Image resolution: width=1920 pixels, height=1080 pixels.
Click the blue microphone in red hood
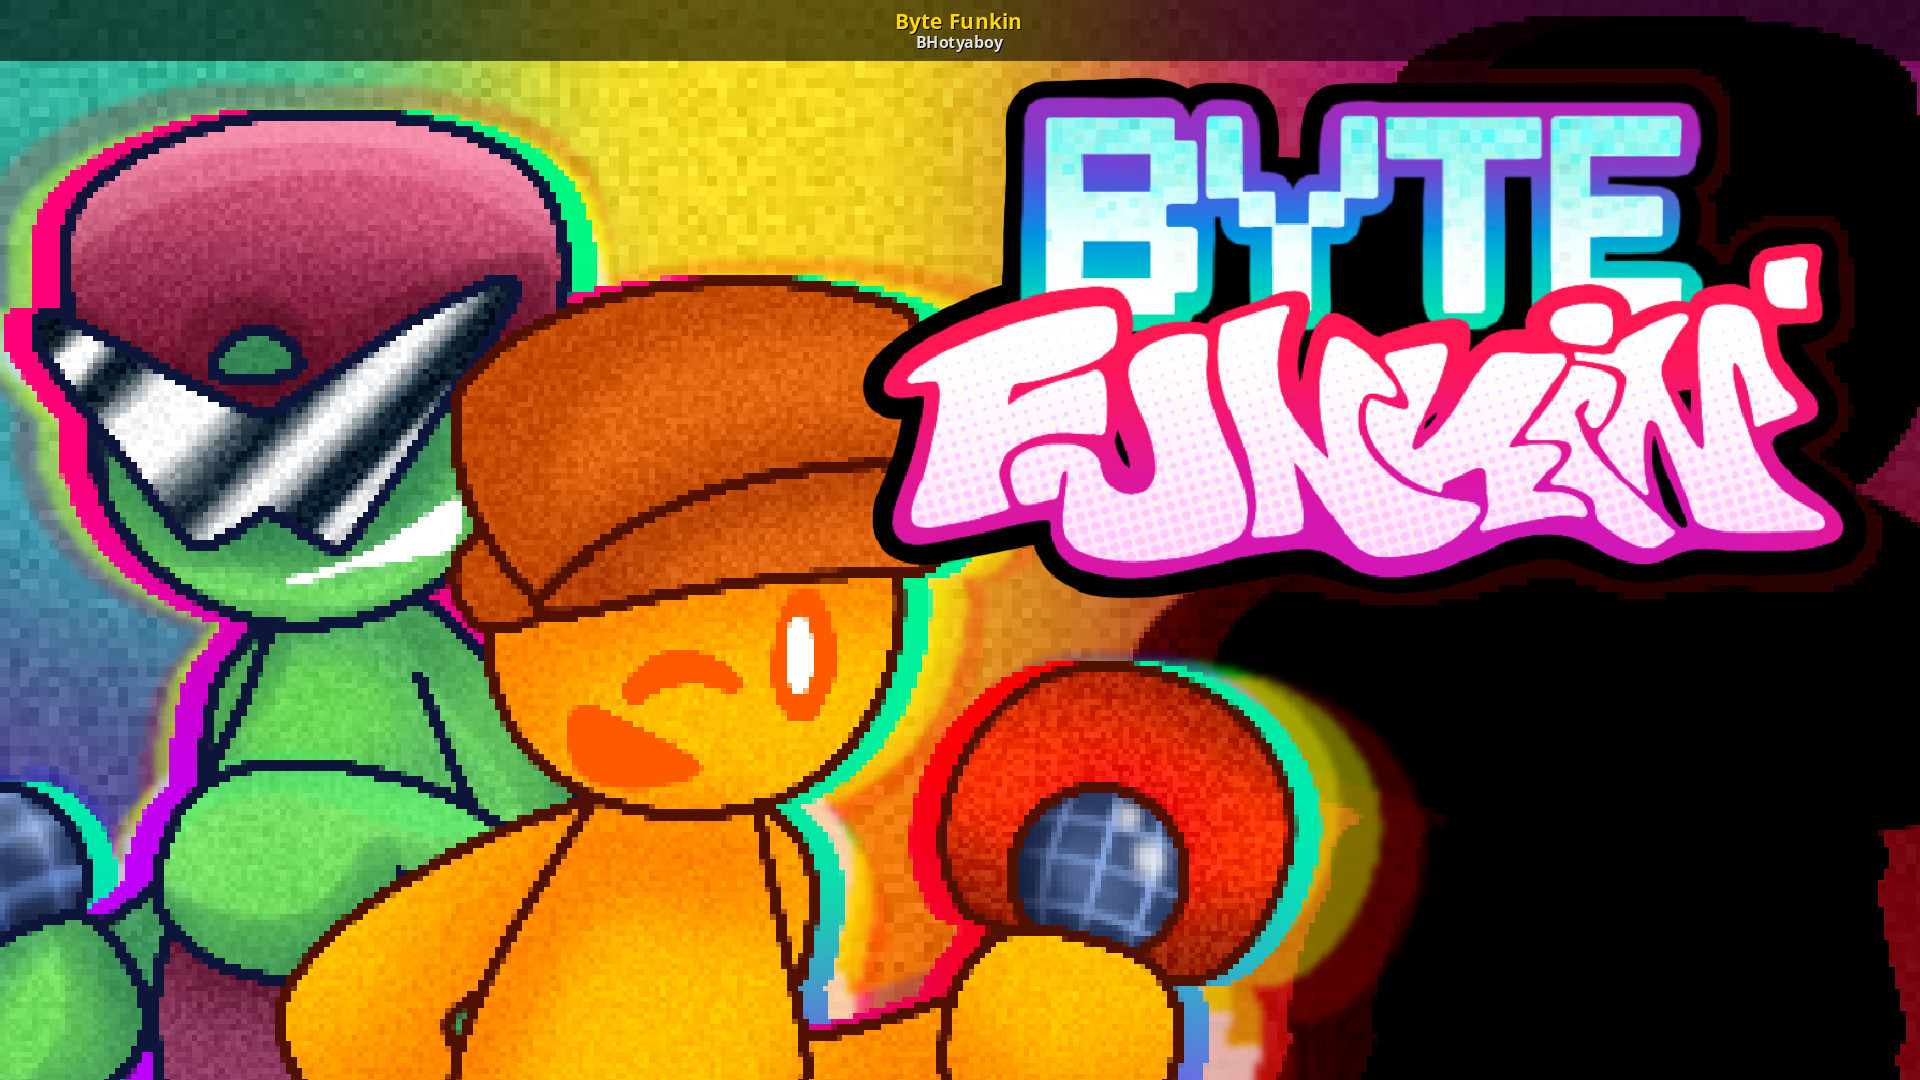pyautogui.click(x=1100, y=865)
